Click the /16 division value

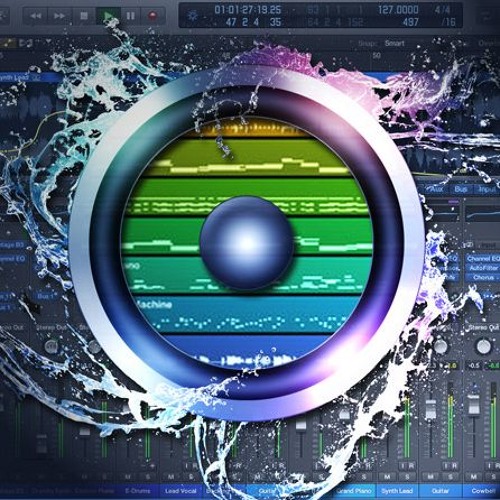[448, 22]
